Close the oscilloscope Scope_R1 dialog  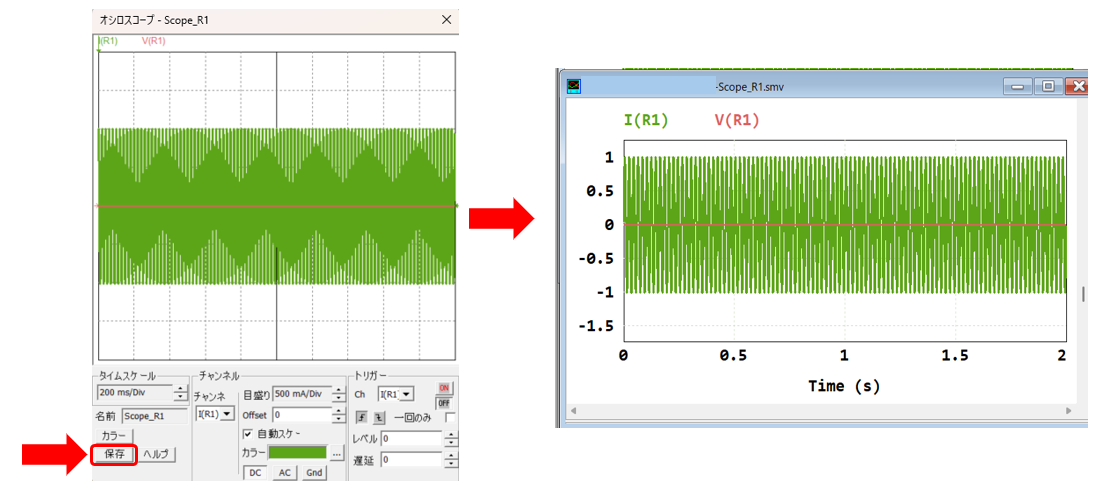tap(446, 19)
